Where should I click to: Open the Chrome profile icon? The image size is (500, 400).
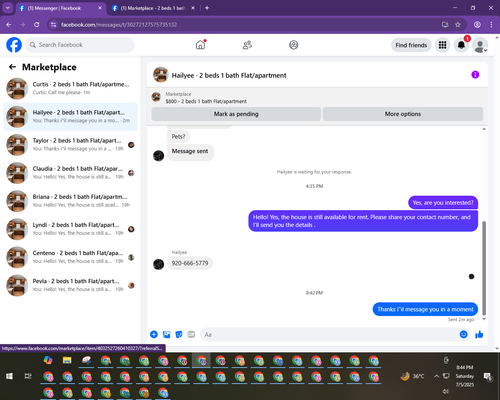tap(477, 25)
